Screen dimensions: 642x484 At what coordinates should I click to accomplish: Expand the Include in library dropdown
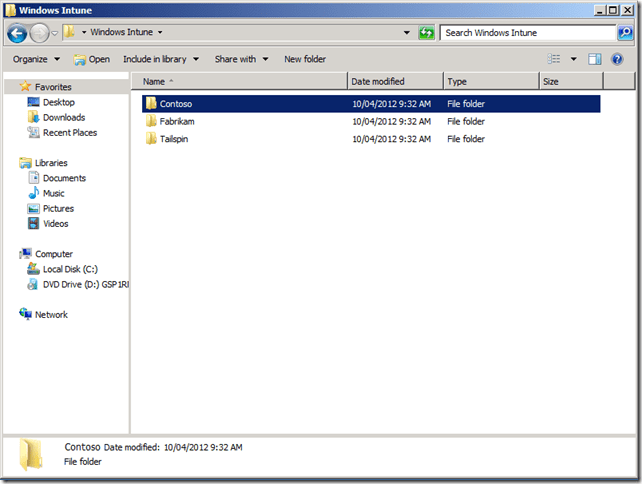[x=160, y=59]
